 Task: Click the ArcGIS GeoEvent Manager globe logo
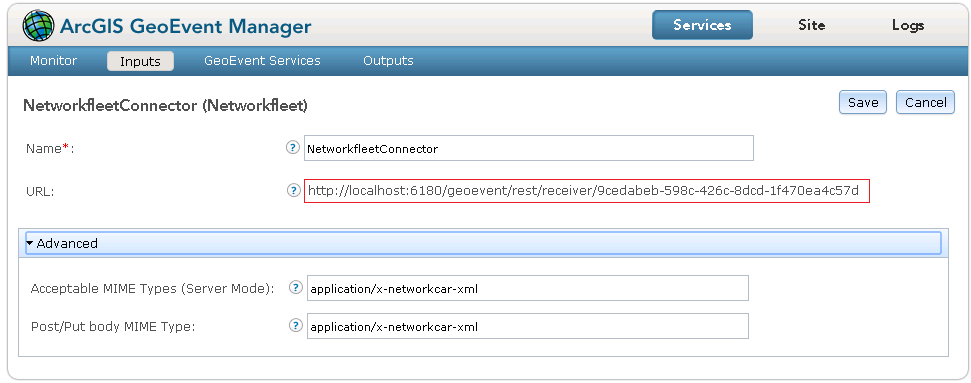pyautogui.click(x=39, y=26)
